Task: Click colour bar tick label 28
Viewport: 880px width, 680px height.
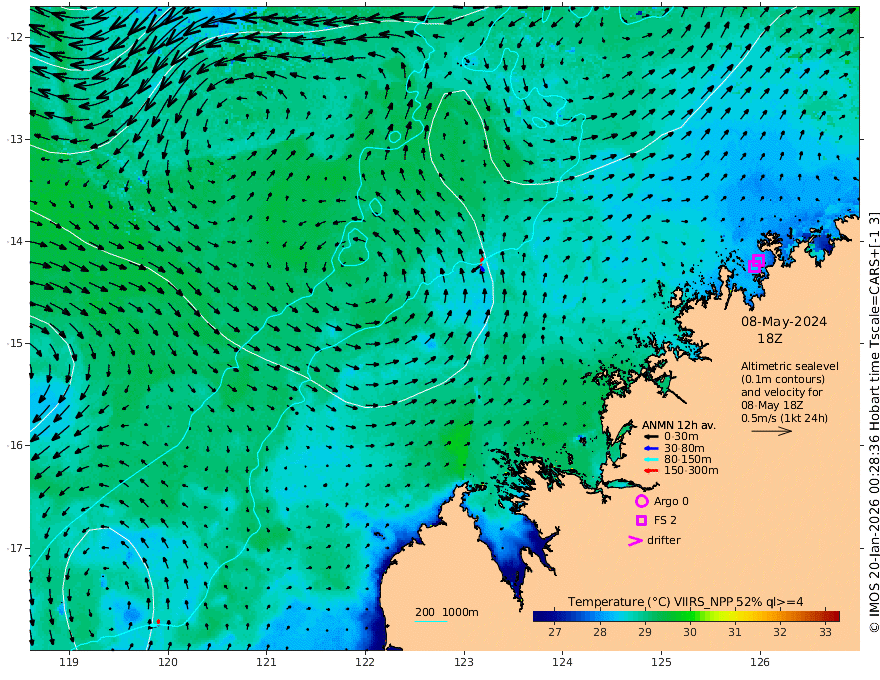Action: 600,632
